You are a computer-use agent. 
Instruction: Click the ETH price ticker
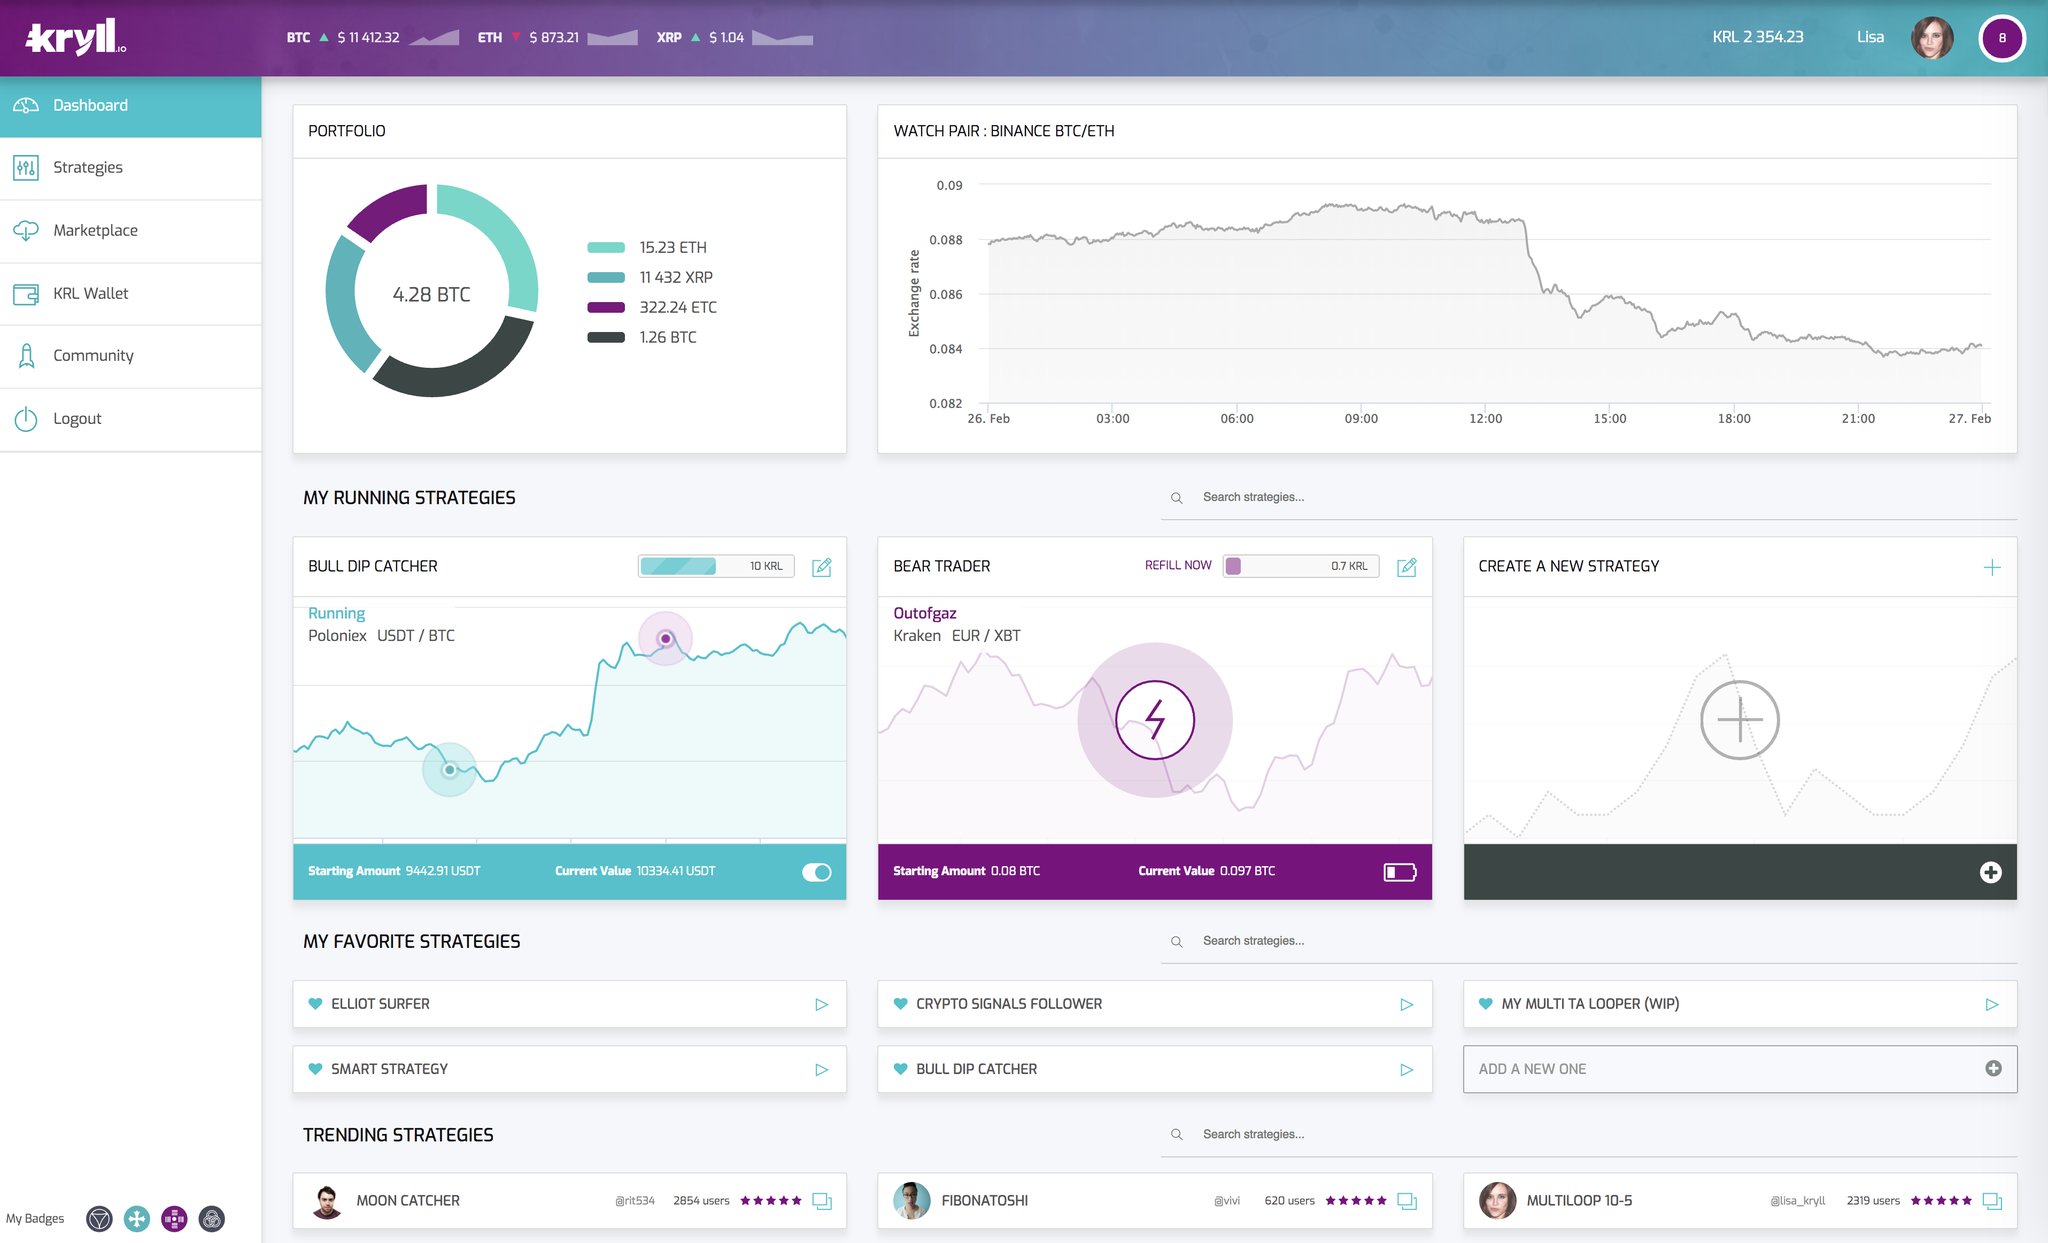tap(557, 38)
